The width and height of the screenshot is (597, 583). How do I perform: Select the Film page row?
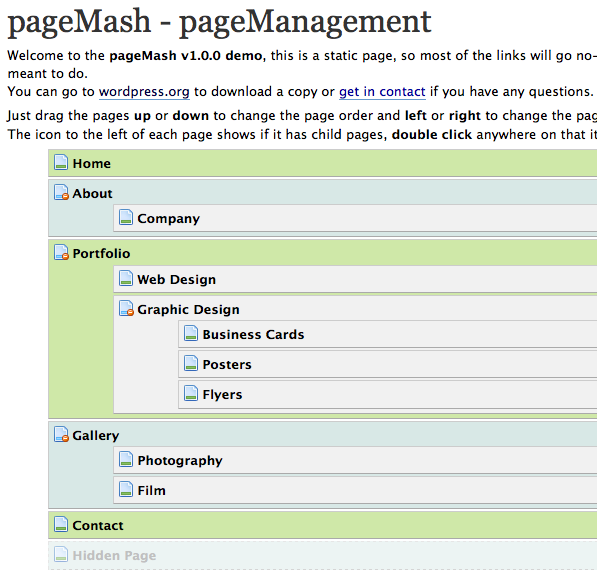click(355, 490)
